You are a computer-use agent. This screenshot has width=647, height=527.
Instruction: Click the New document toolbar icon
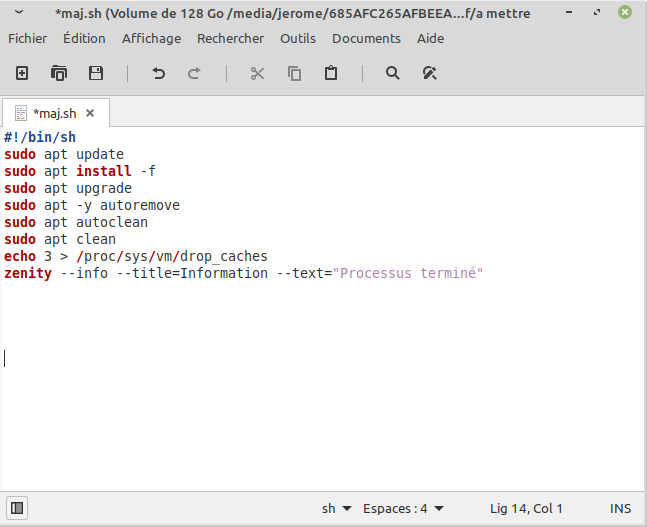coord(22,73)
